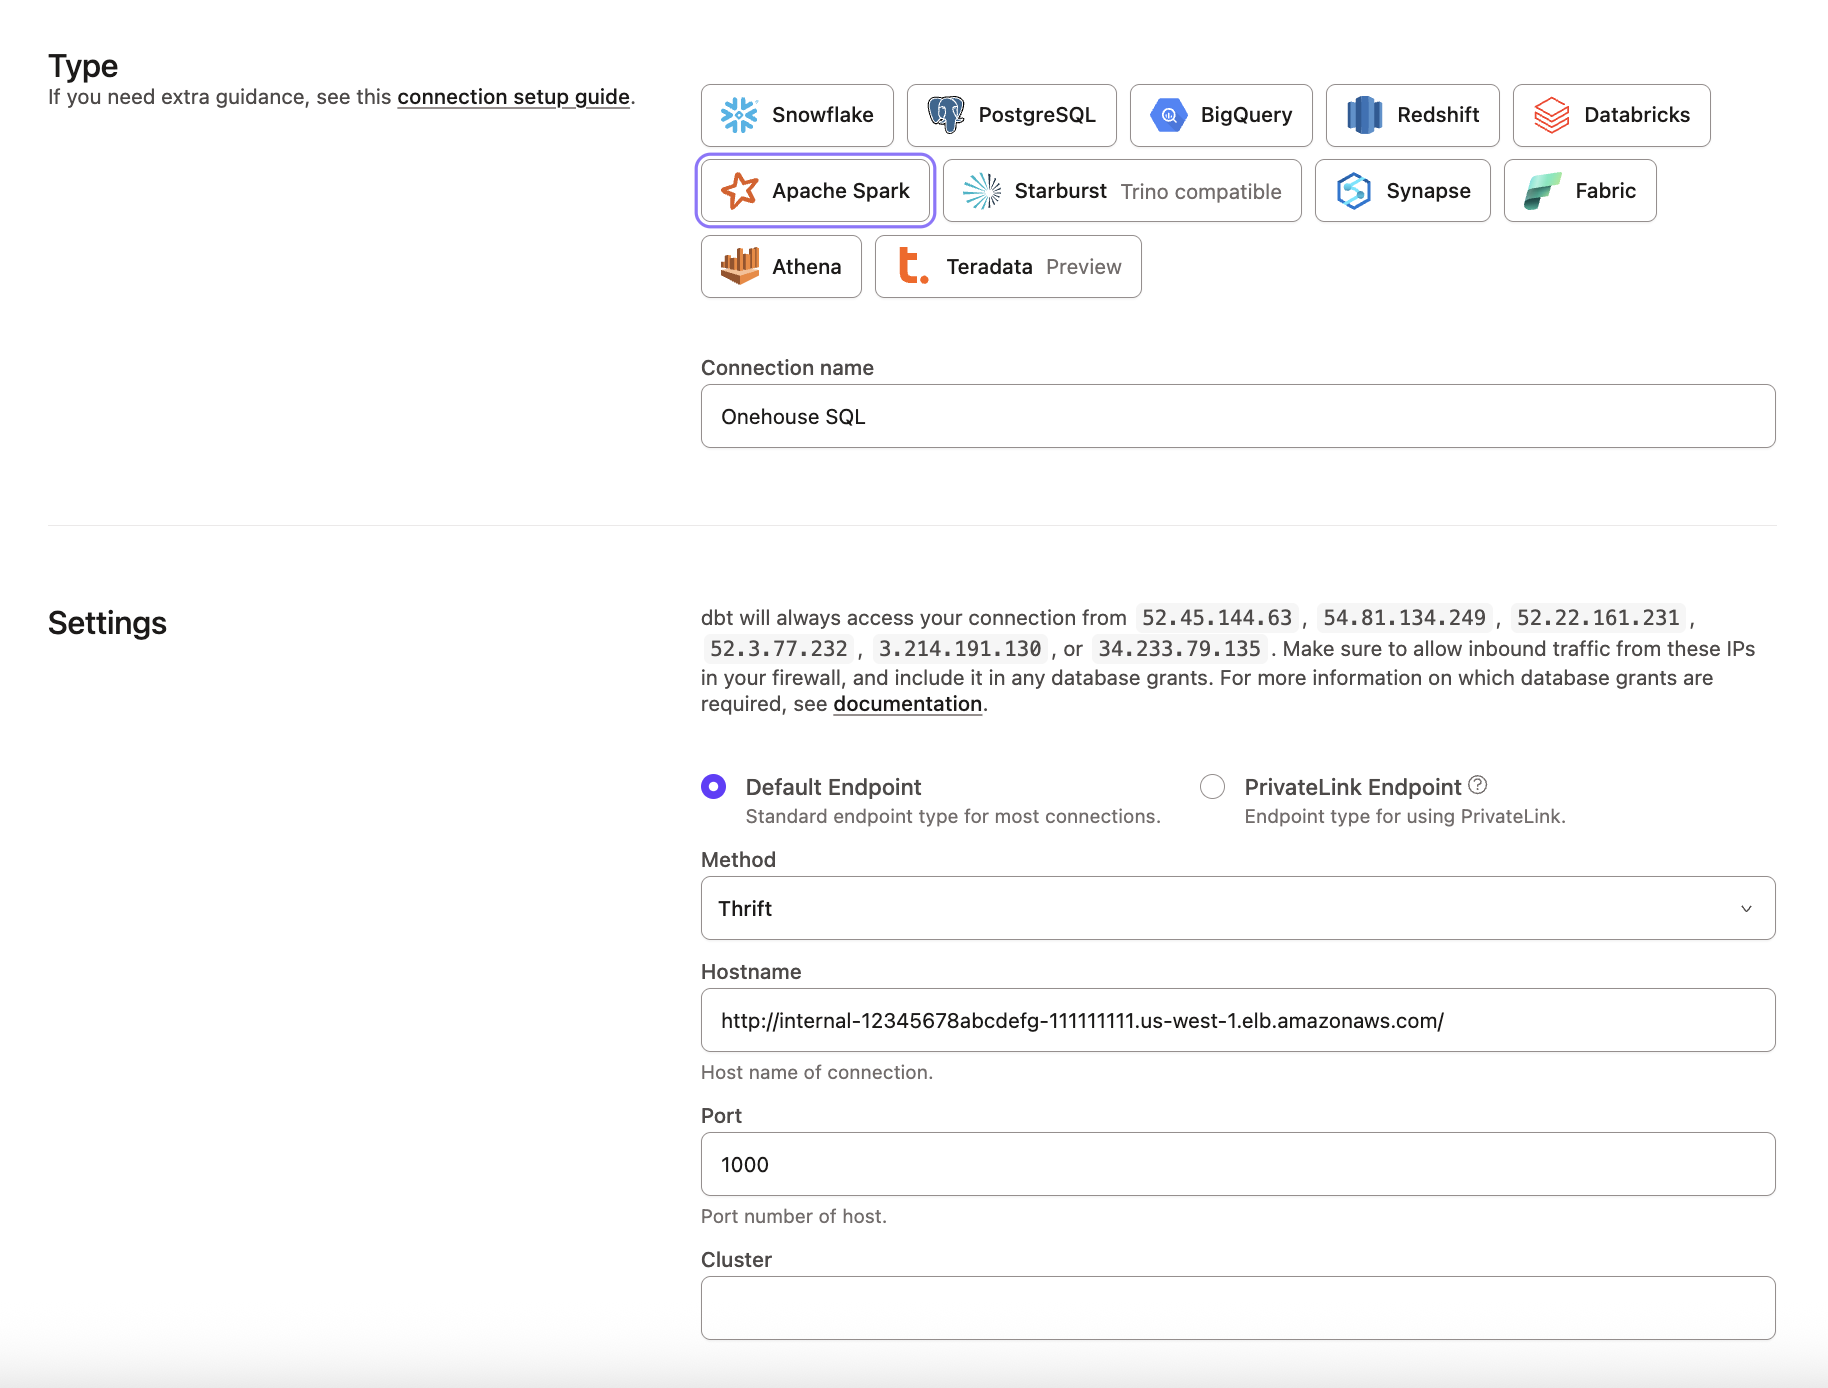Choose the Synapse hexagon icon
Screen dimensions: 1828x1388
point(1353,191)
